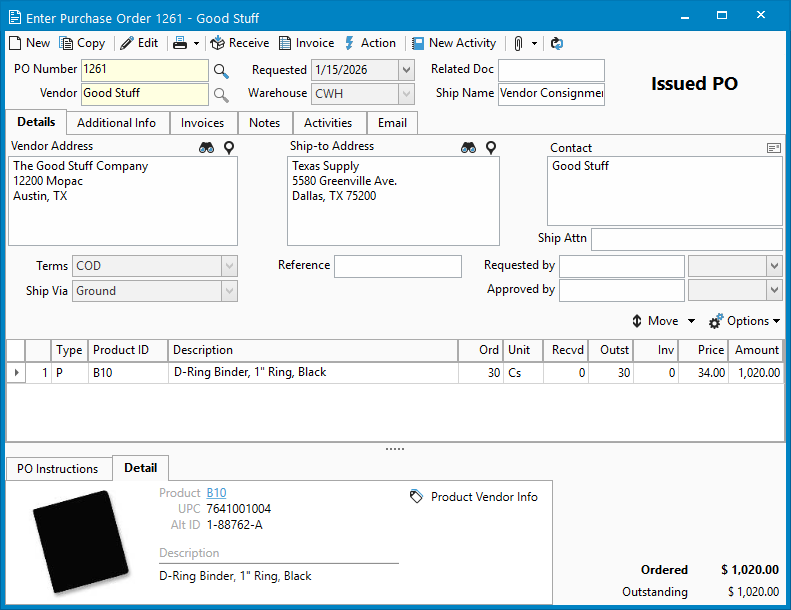Click the Product Vendor Info button
791x610 pixels.
click(x=474, y=497)
